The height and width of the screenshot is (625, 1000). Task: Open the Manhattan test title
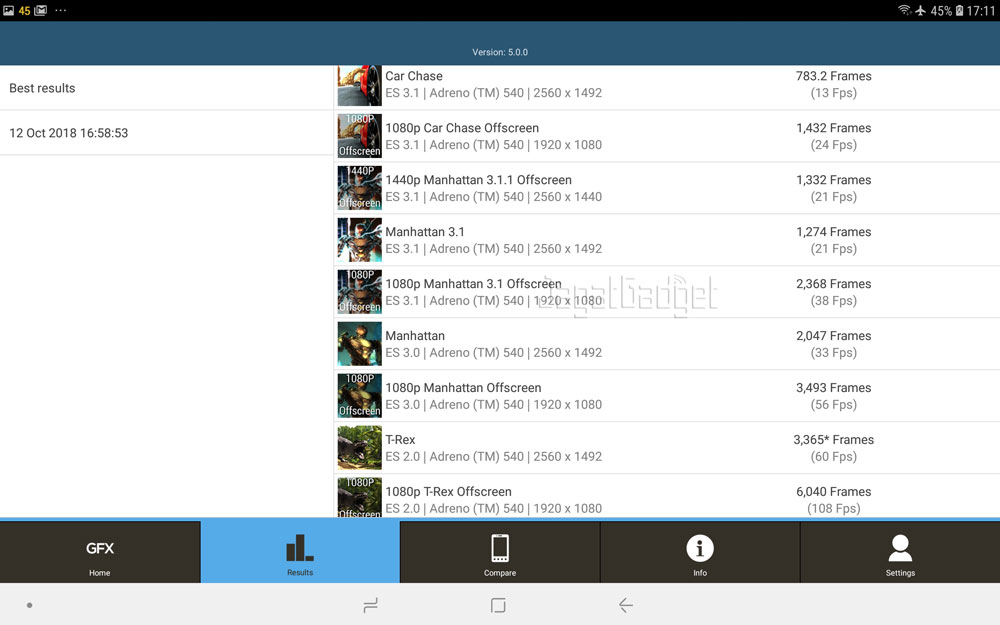415,336
